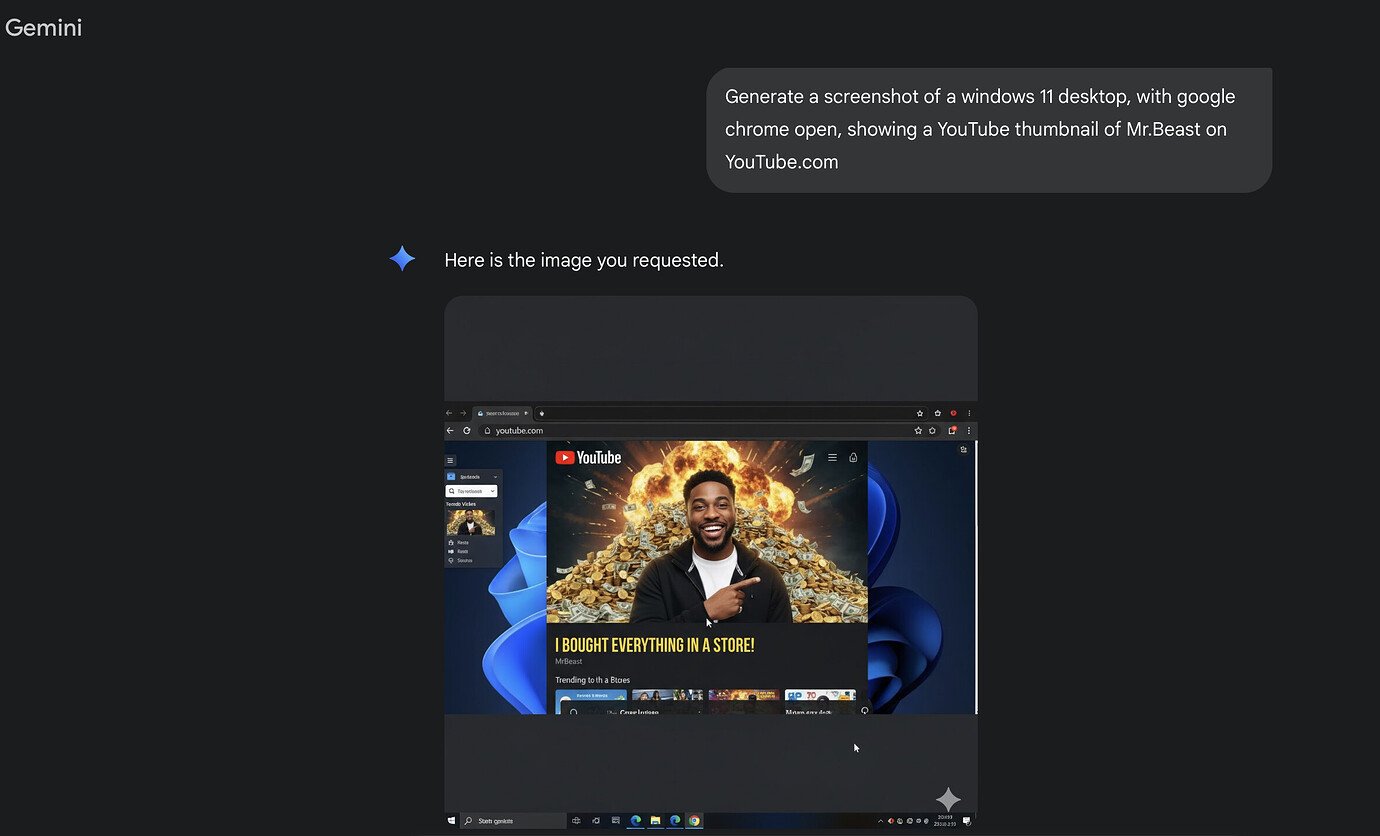Click the hamburger button above the left sidebar panel

[x=450, y=461]
